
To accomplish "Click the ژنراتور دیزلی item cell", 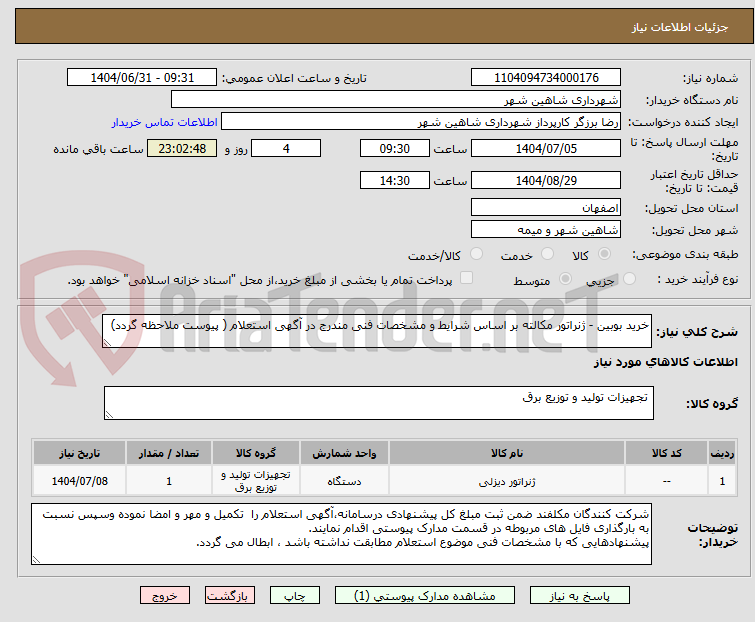I will click(507, 481).
